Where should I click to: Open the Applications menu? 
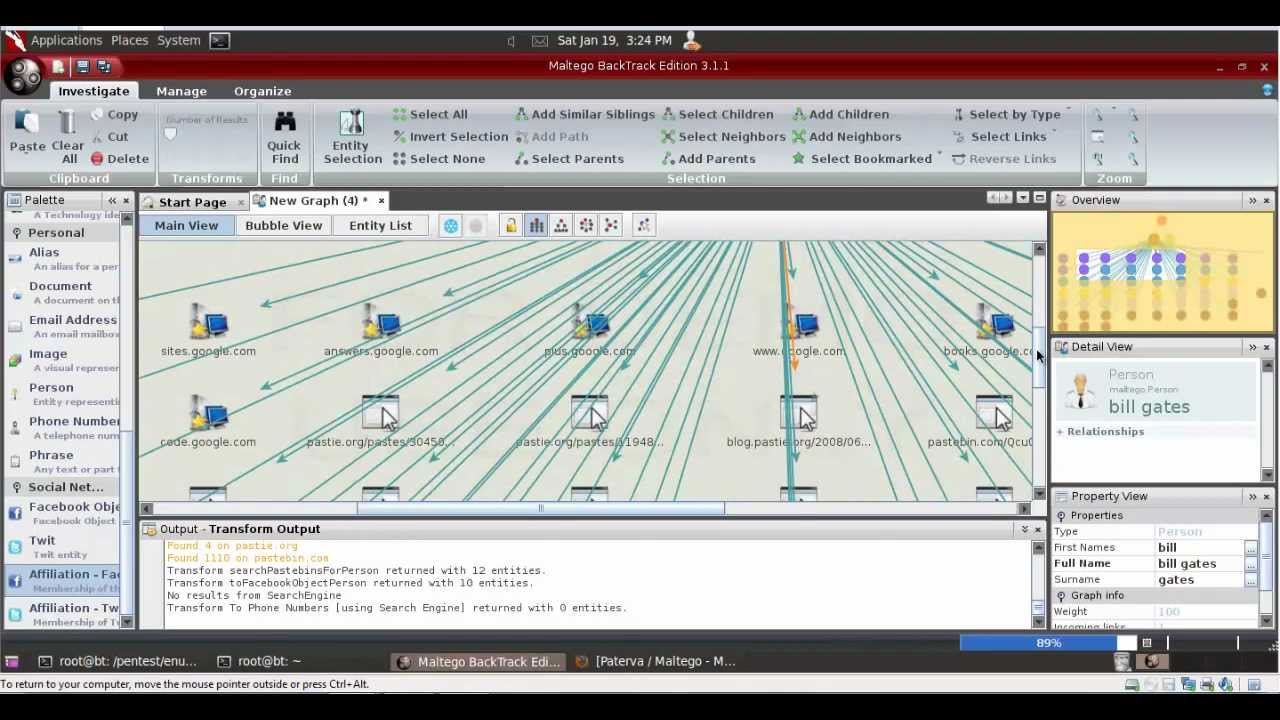click(x=66, y=41)
